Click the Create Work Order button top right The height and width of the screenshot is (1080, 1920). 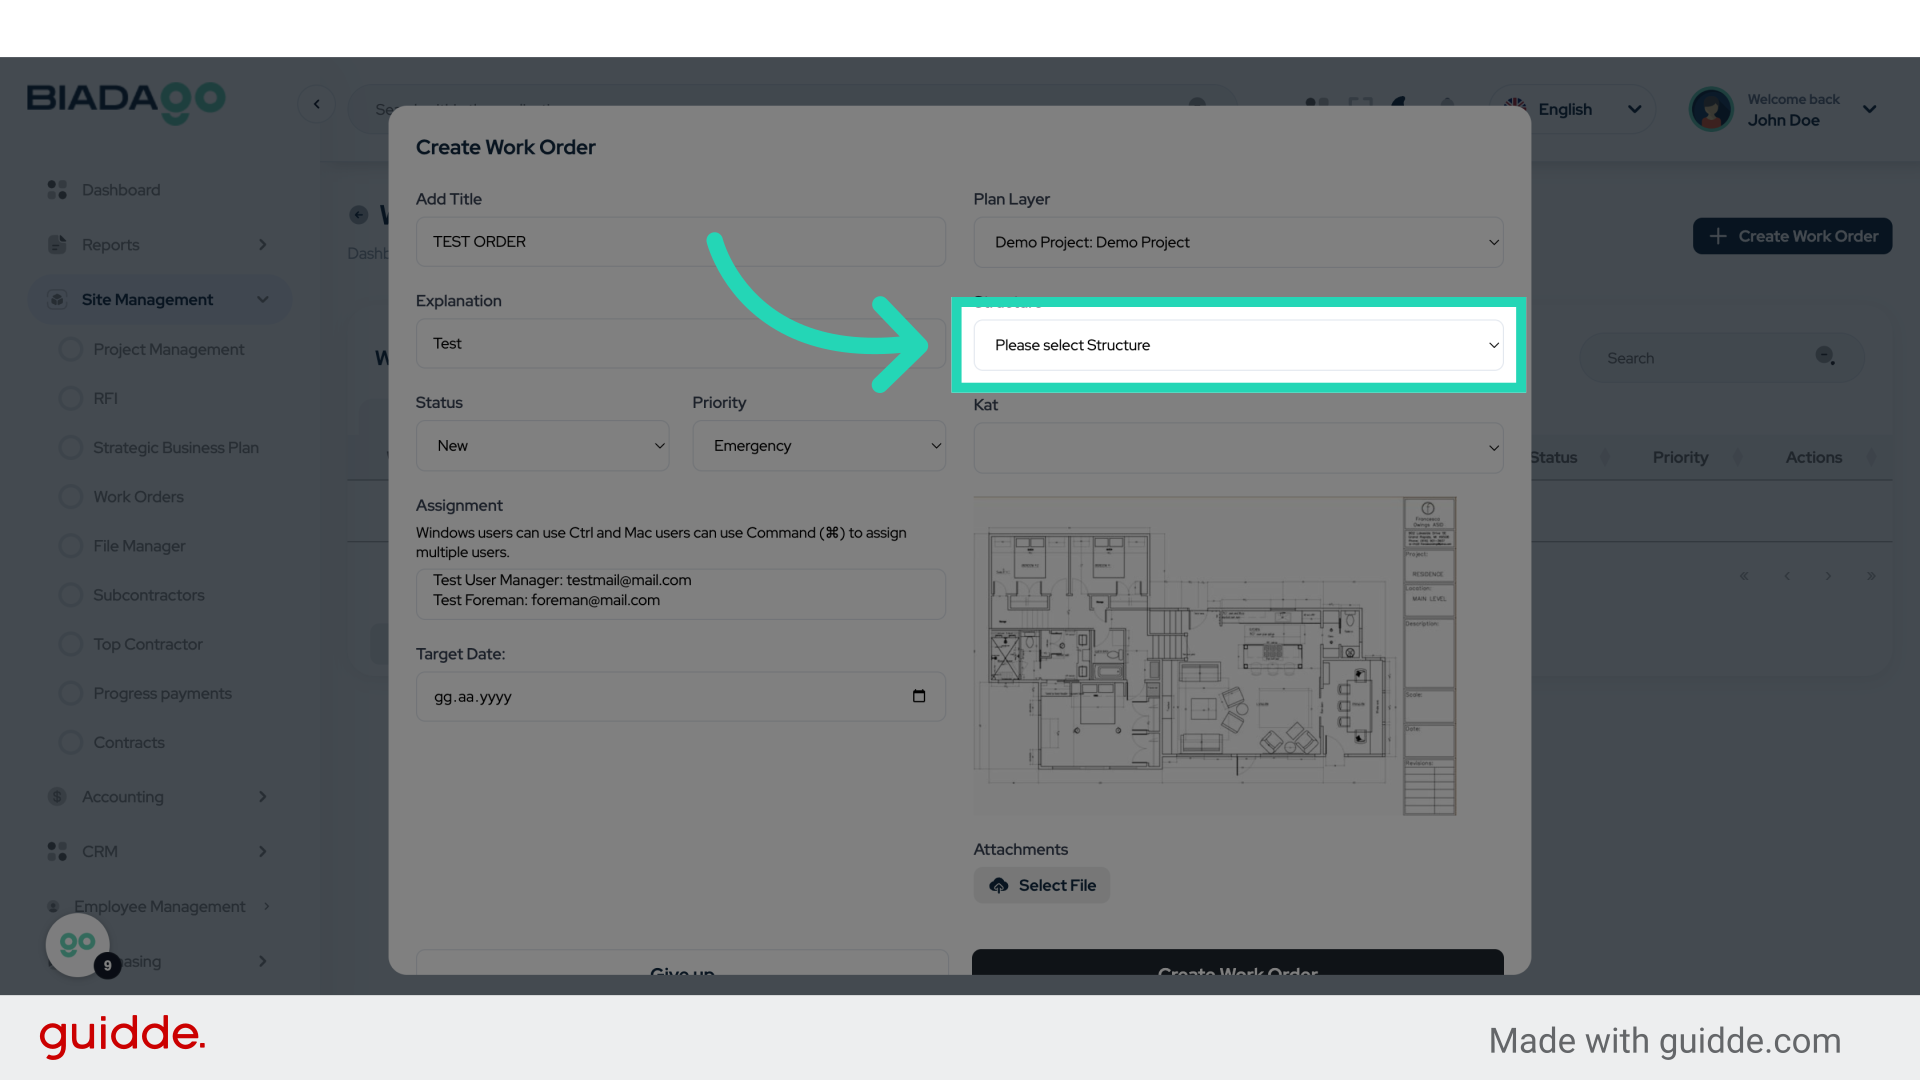[x=1791, y=236]
